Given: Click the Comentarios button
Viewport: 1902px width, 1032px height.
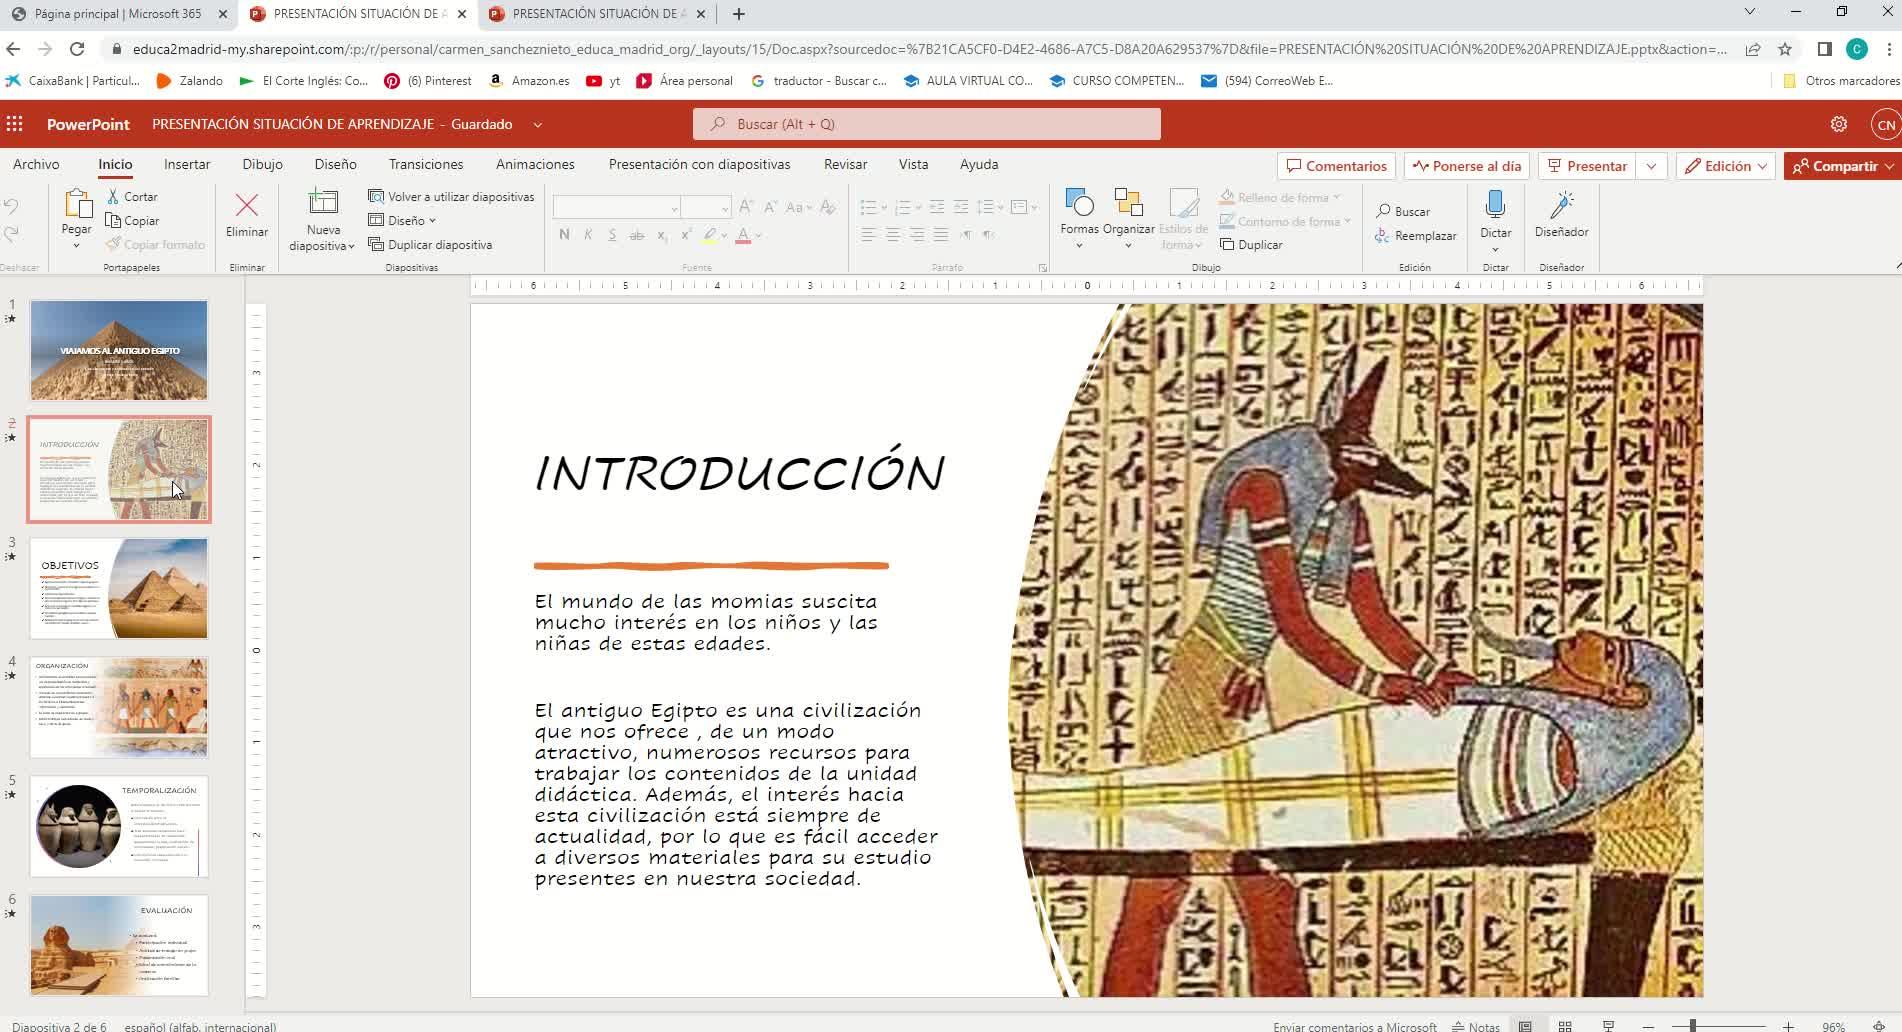Looking at the screenshot, I should coord(1336,166).
